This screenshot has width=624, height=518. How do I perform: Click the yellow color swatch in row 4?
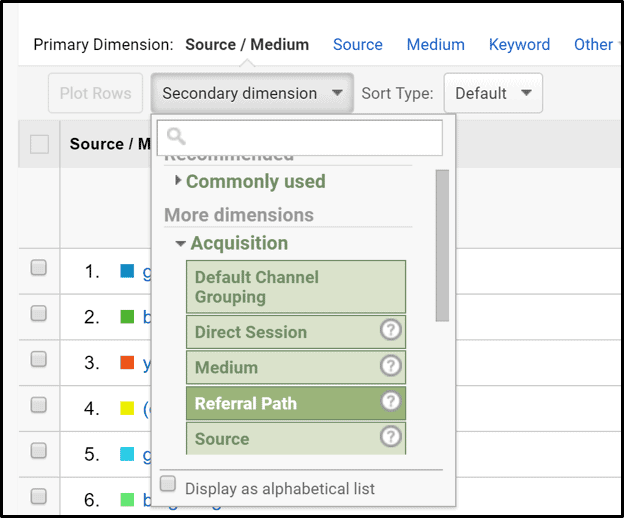[127, 408]
